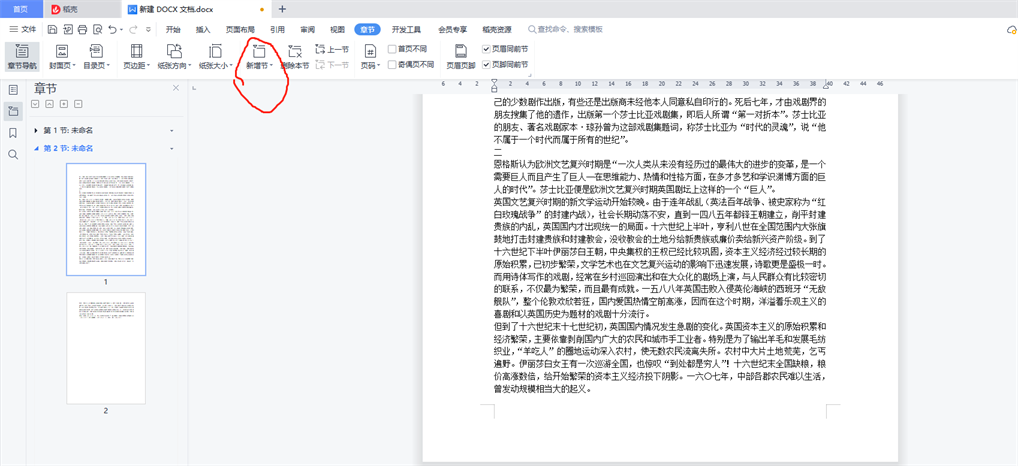The width and height of the screenshot is (1018, 466).
Task: Uncheck 页眉同前节 checkbox
Action: coord(487,49)
